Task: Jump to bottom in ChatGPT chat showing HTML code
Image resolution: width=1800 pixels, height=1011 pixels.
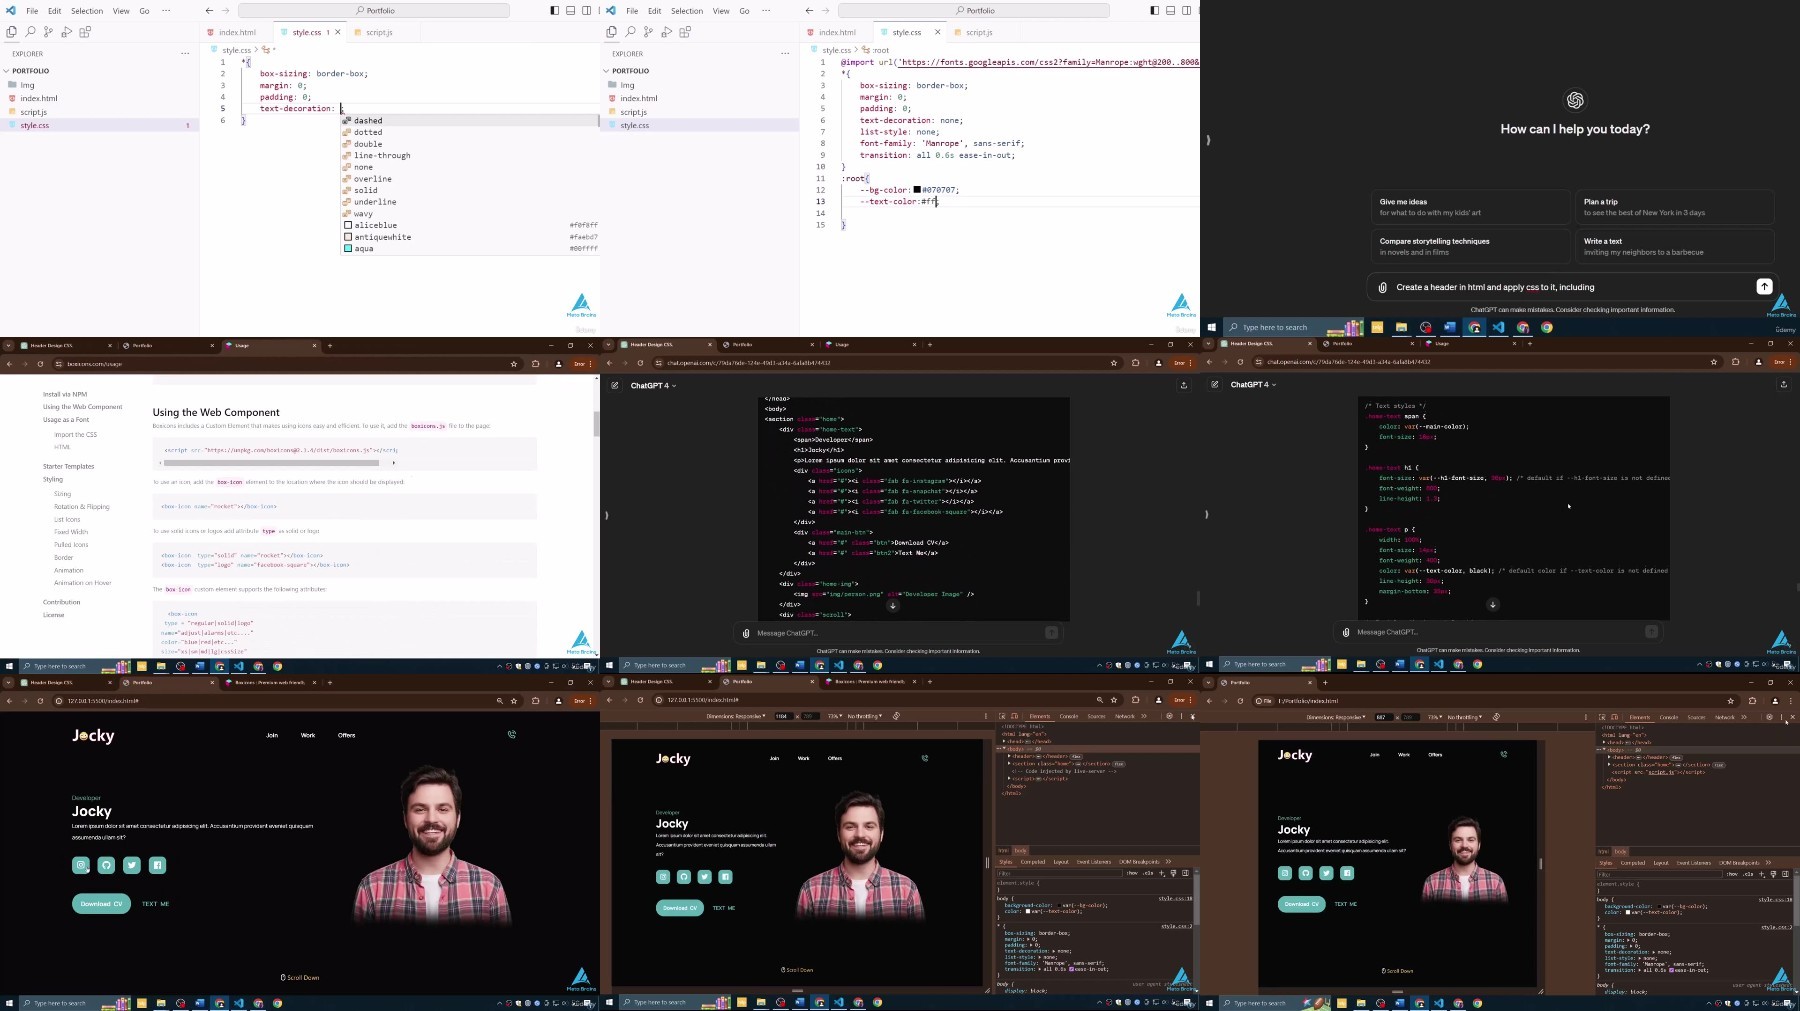Action: click(893, 605)
